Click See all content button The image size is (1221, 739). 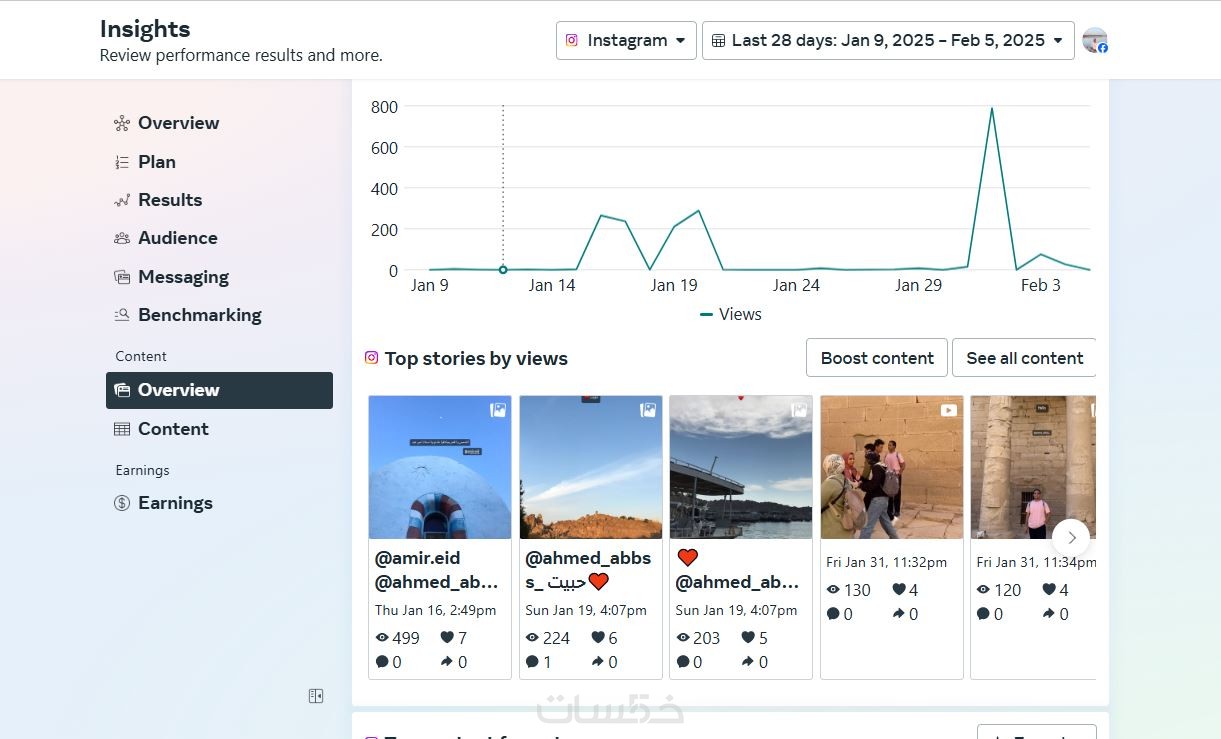[1024, 358]
